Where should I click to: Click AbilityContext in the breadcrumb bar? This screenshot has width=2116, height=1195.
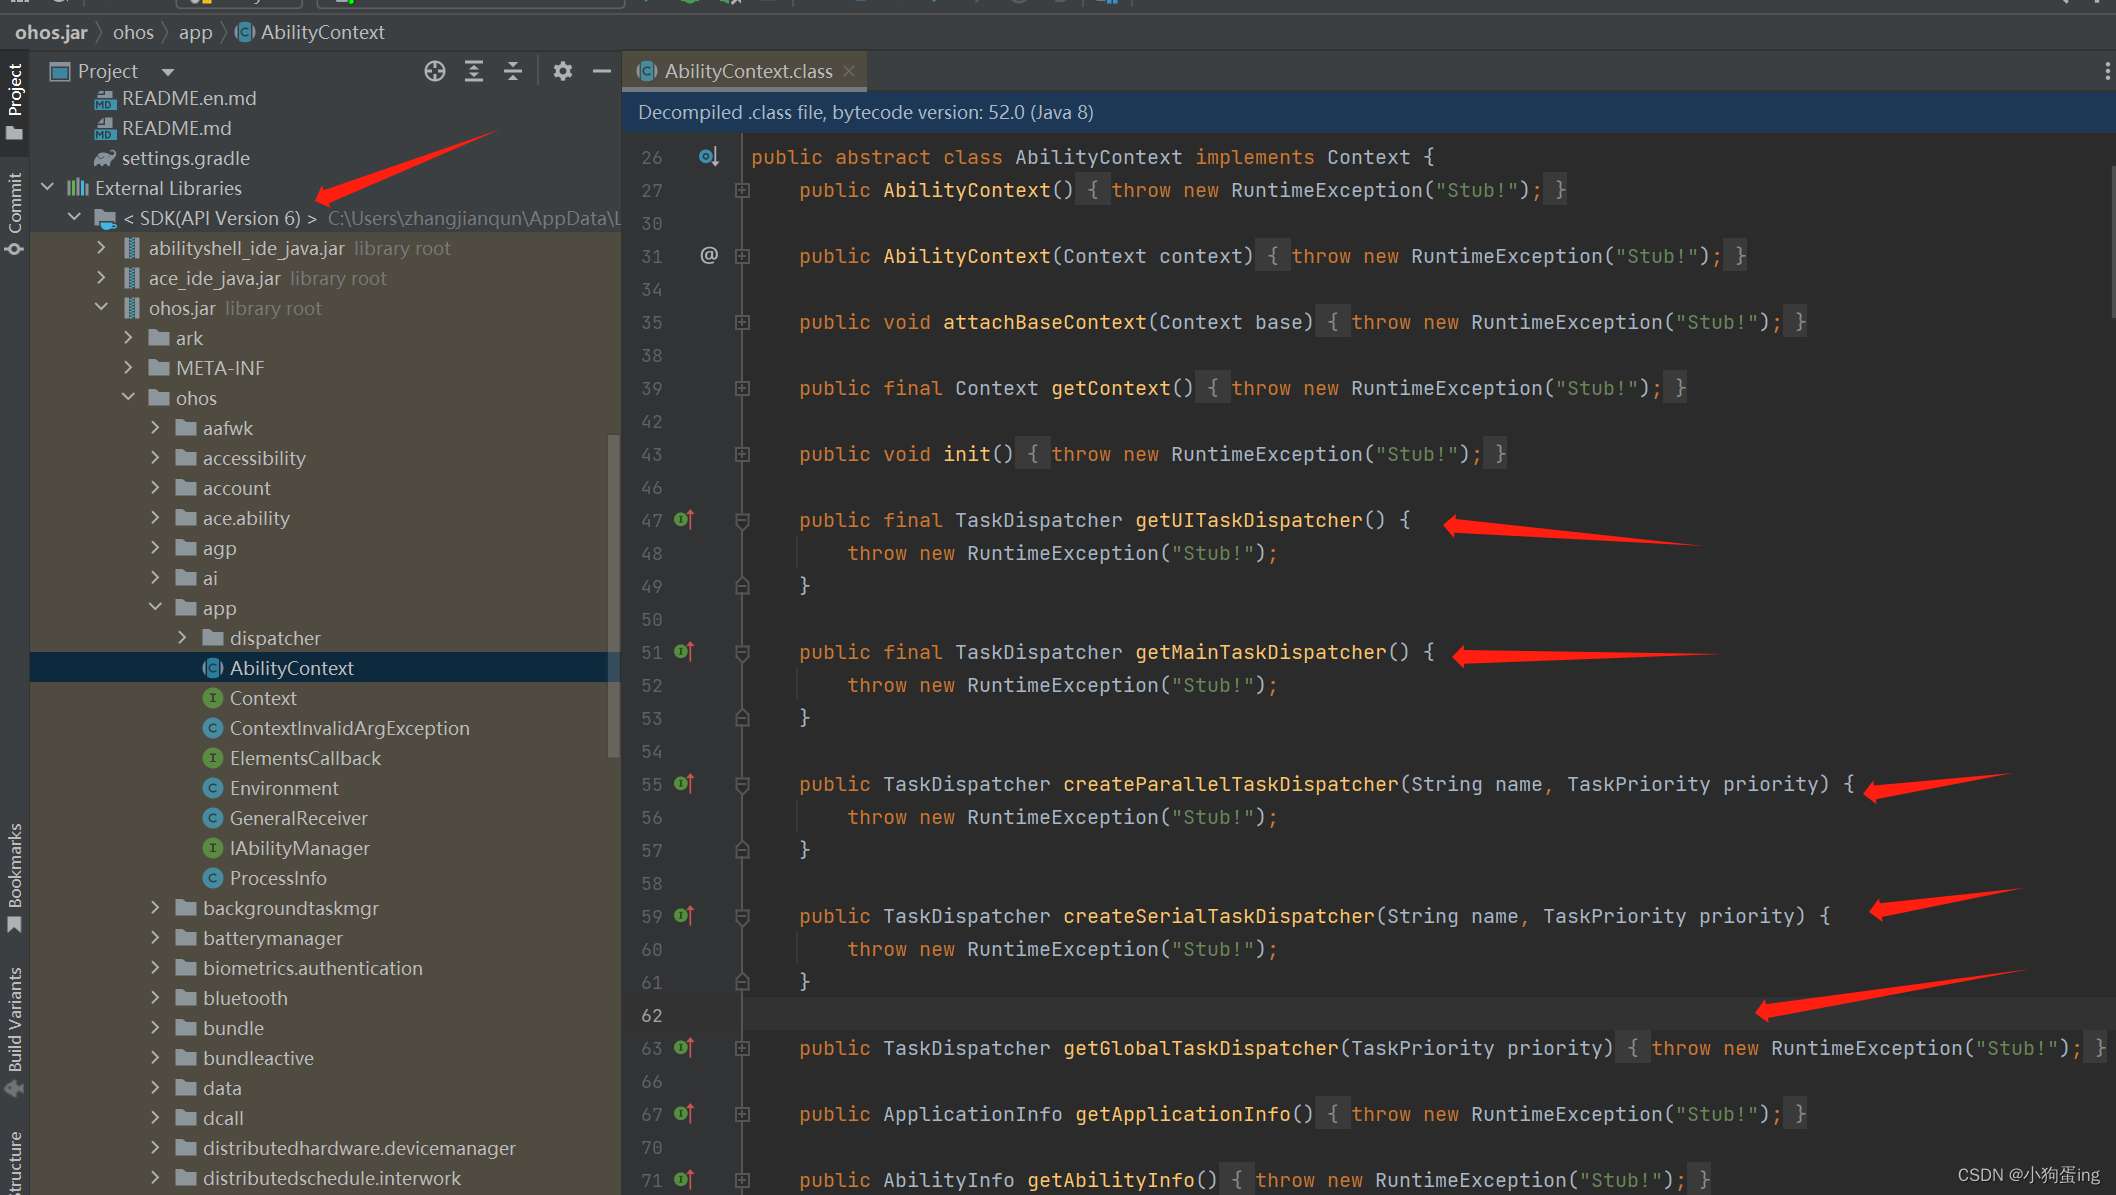tap(310, 32)
